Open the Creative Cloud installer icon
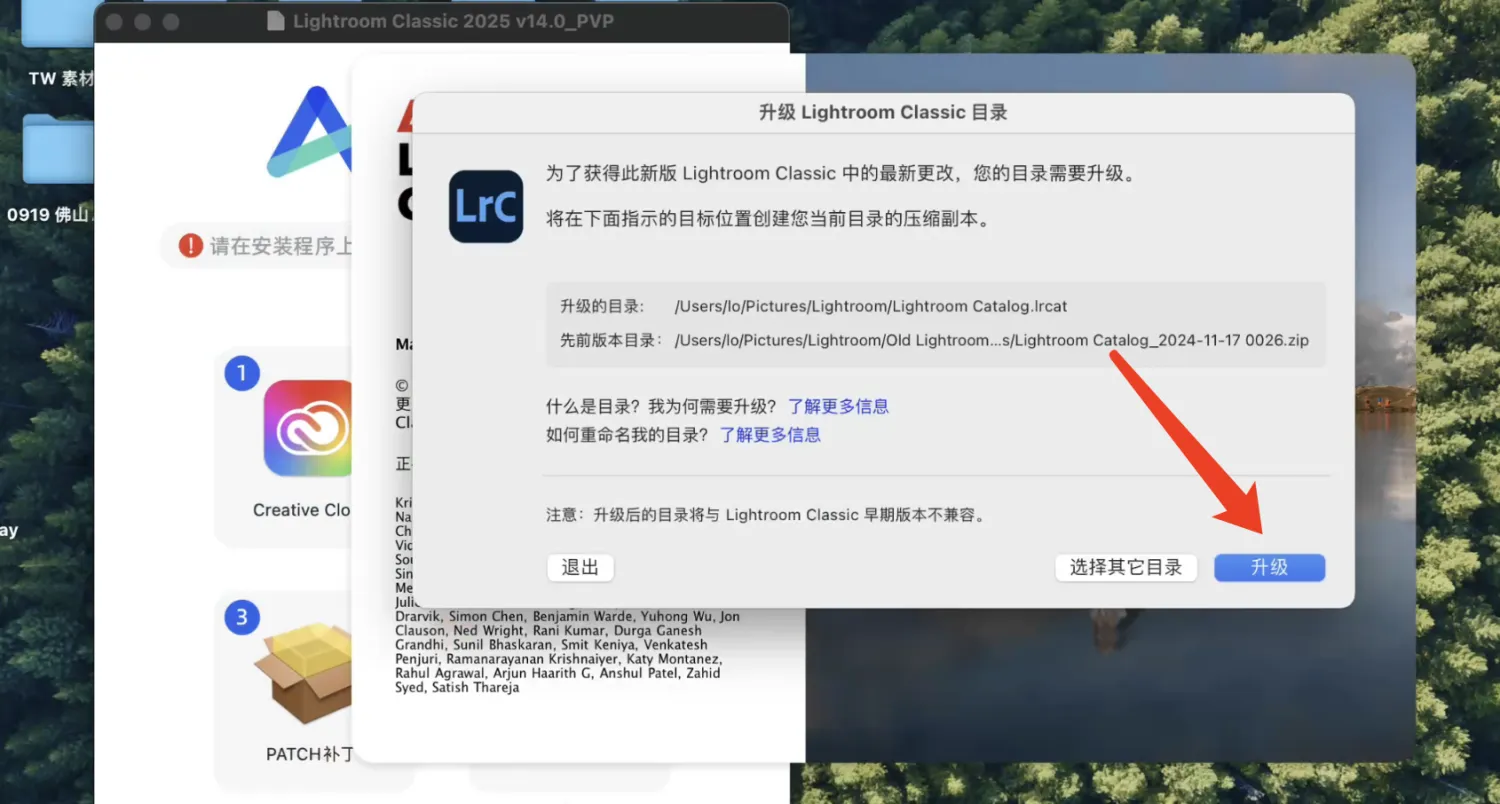This screenshot has height=804, width=1500. click(307, 428)
